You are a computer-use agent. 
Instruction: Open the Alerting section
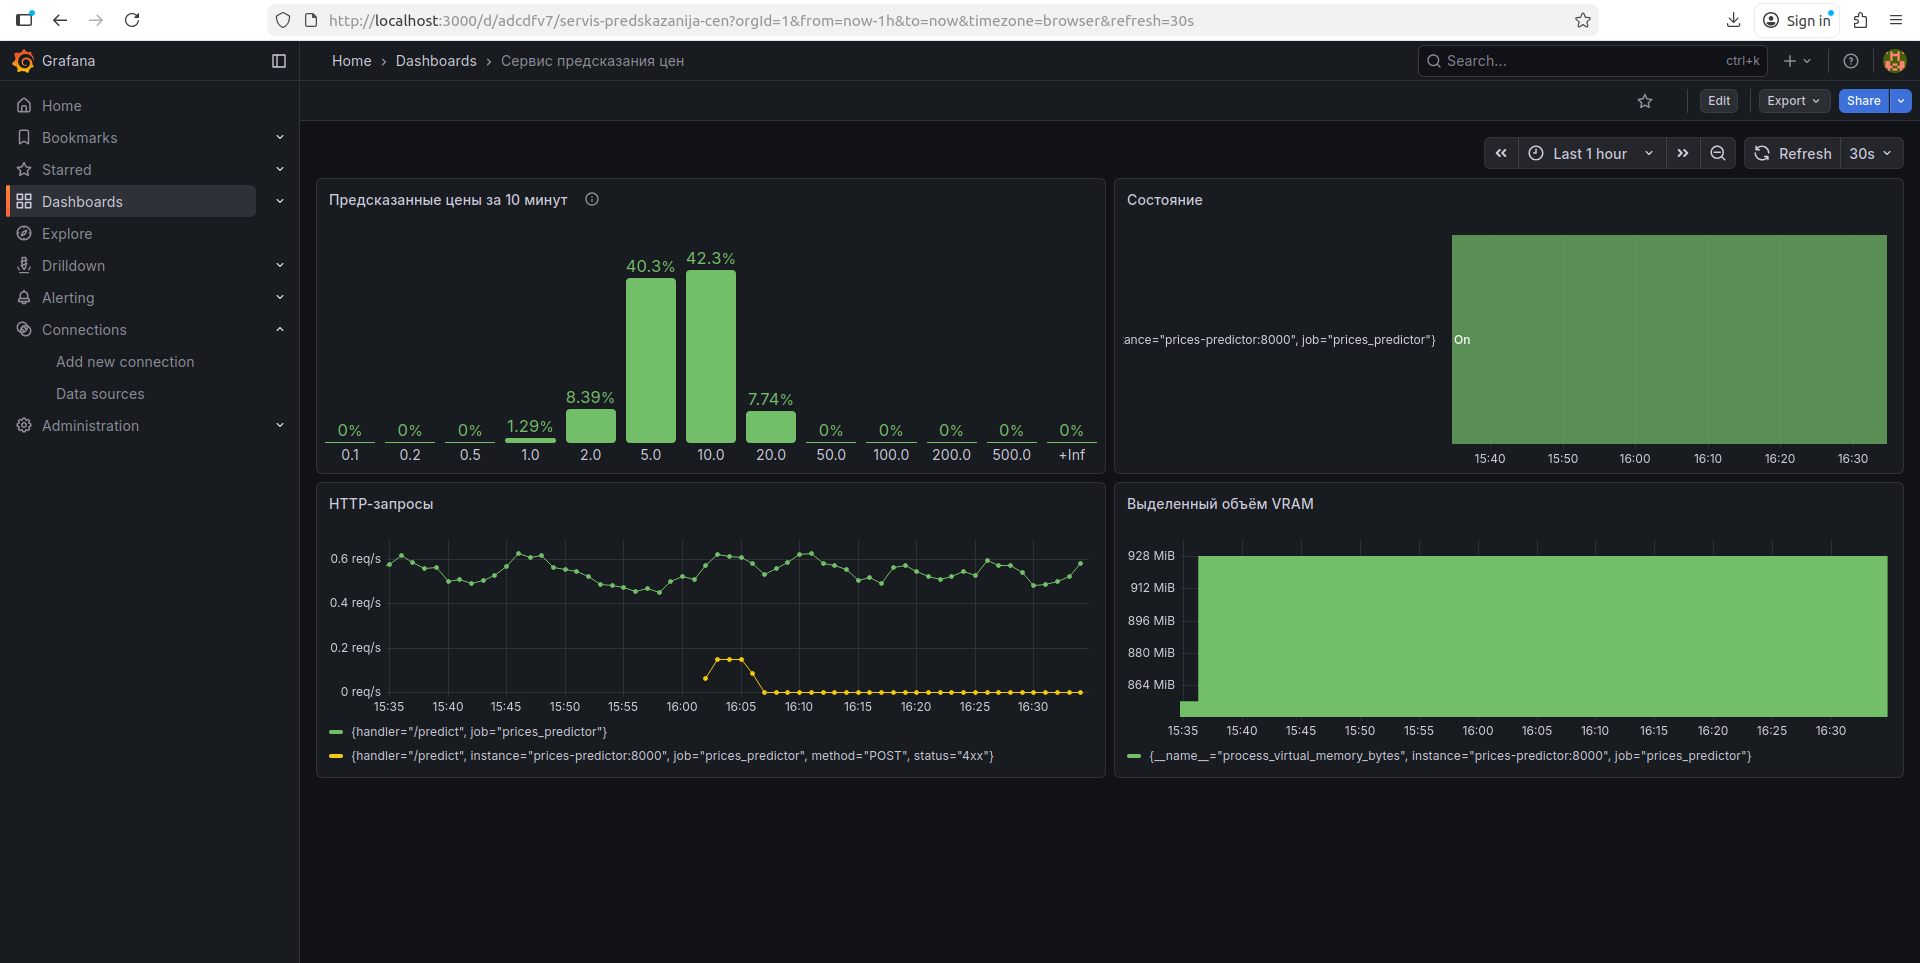(x=67, y=297)
